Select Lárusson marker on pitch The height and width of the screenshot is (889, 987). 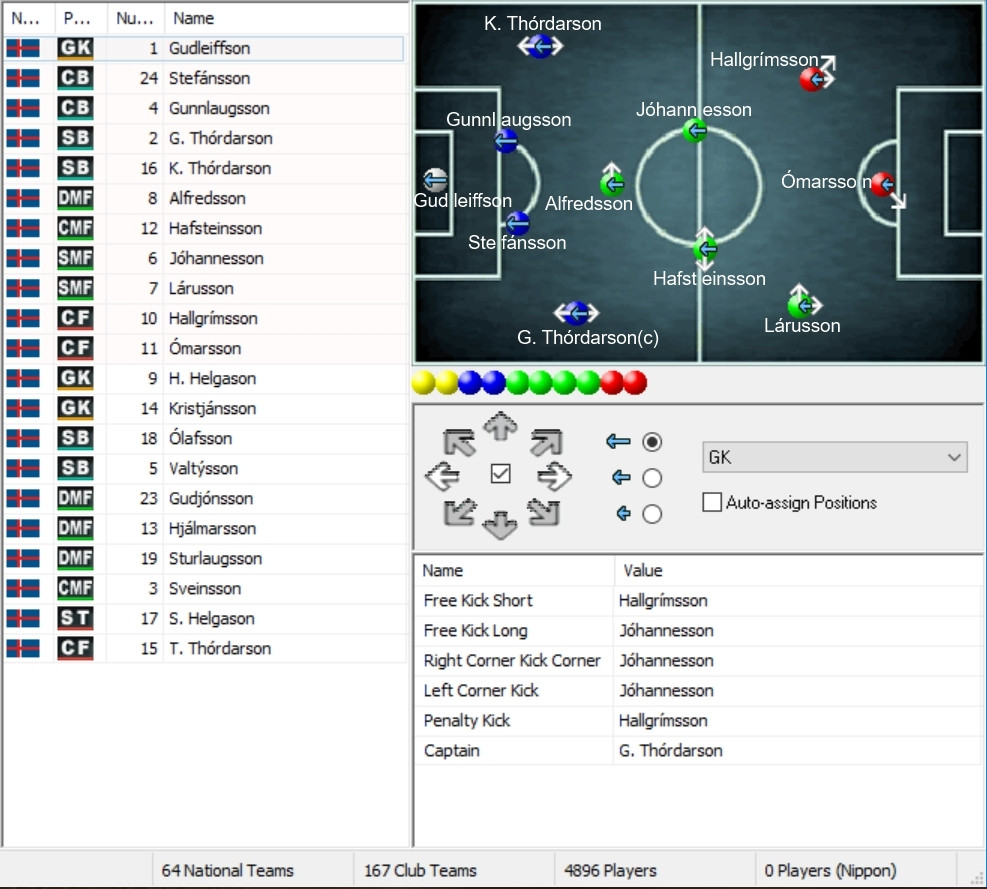click(x=800, y=306)
